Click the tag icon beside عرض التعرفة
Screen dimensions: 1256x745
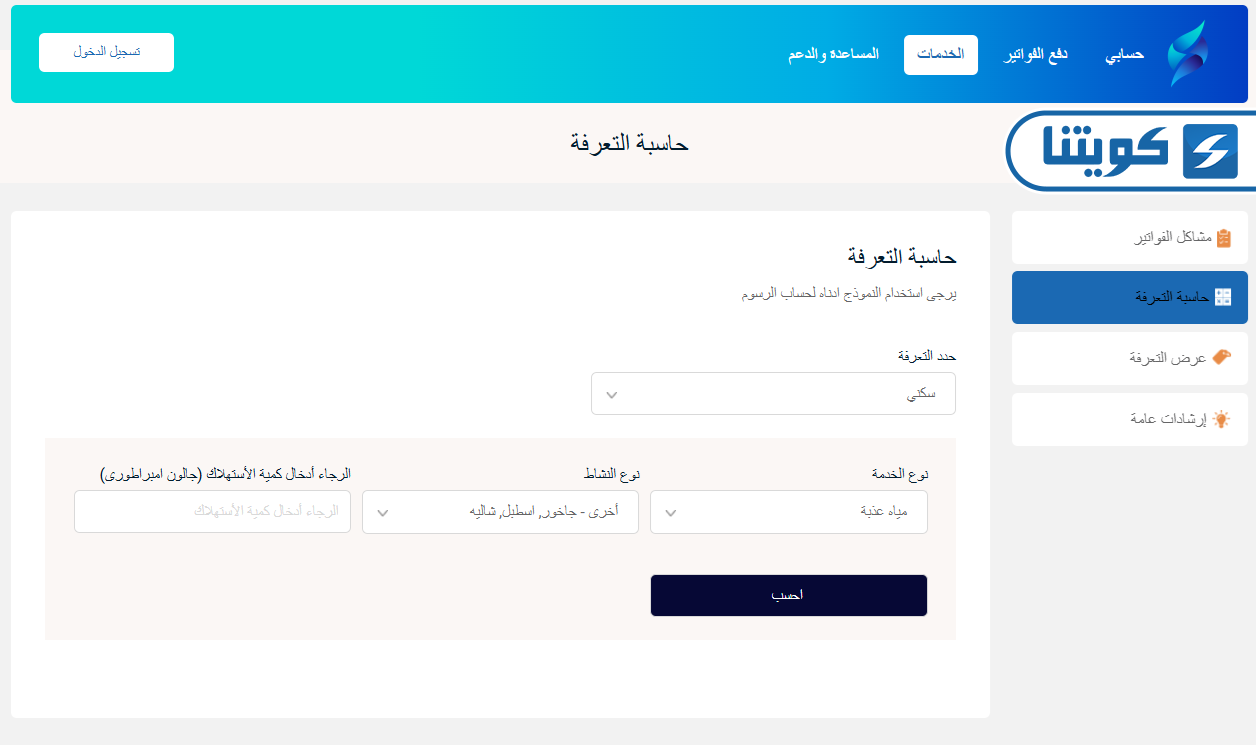click(x=1221, y=357)
